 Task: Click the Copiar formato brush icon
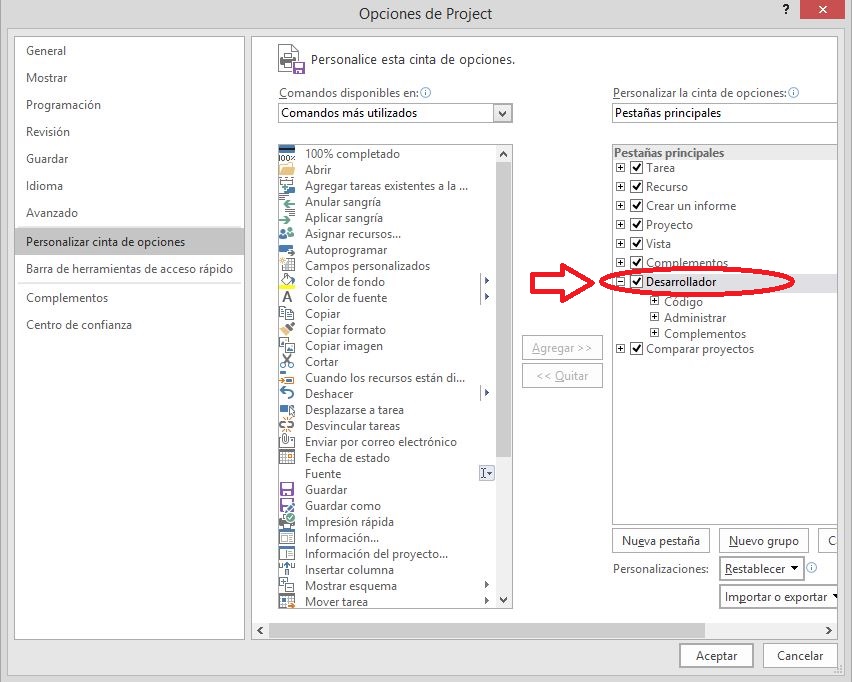tap(286, 330)
